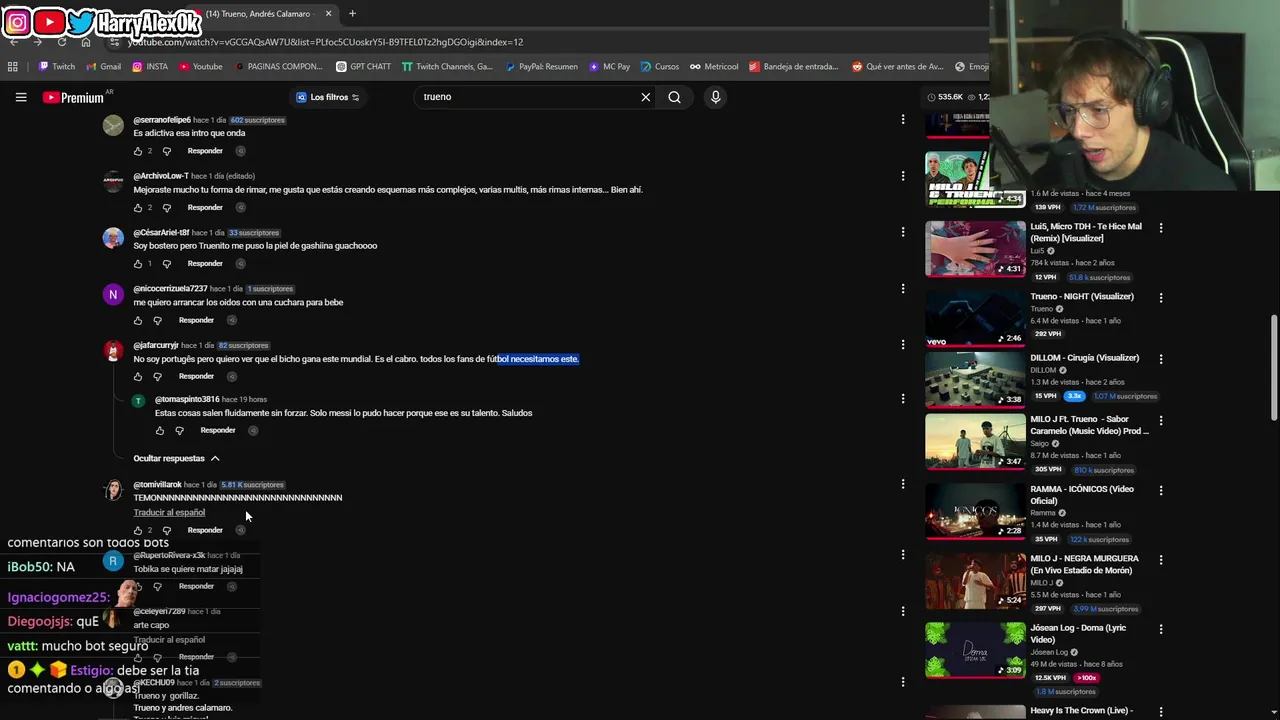The image size is (1280, 720).
Task: Reply to @nicocerrizuela7237 with Responder
Action: (x=196, y=321)
